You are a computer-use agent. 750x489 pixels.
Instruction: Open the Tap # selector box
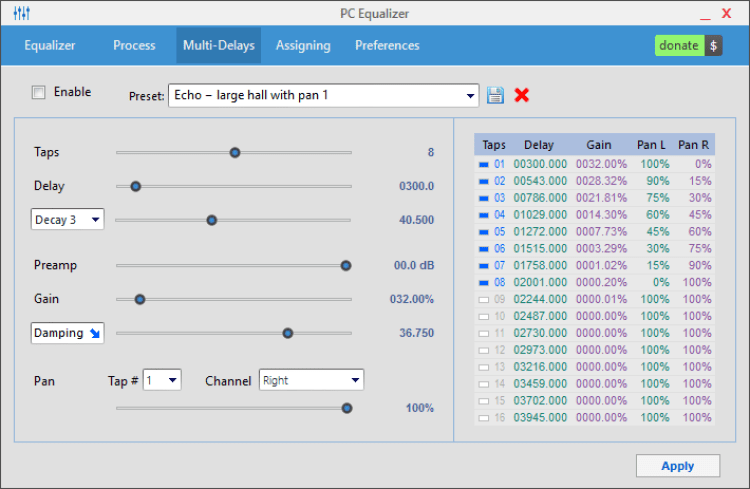162,380
